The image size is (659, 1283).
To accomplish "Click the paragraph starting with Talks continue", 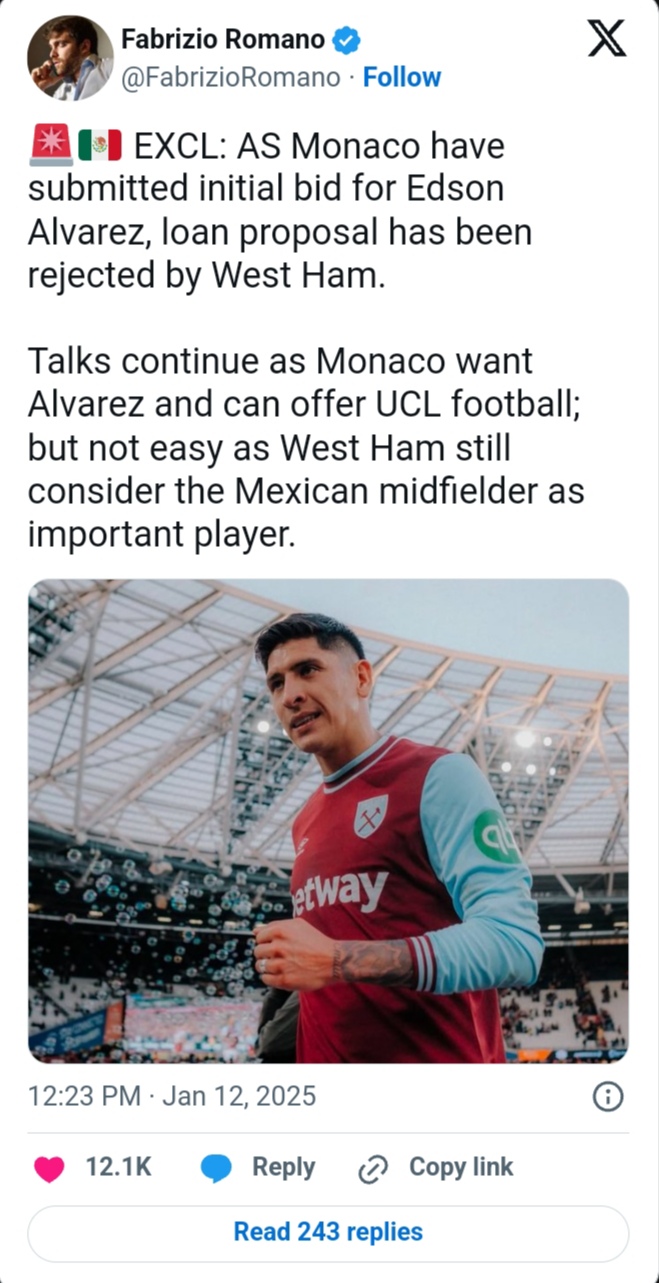I will [x=305, y=447].
